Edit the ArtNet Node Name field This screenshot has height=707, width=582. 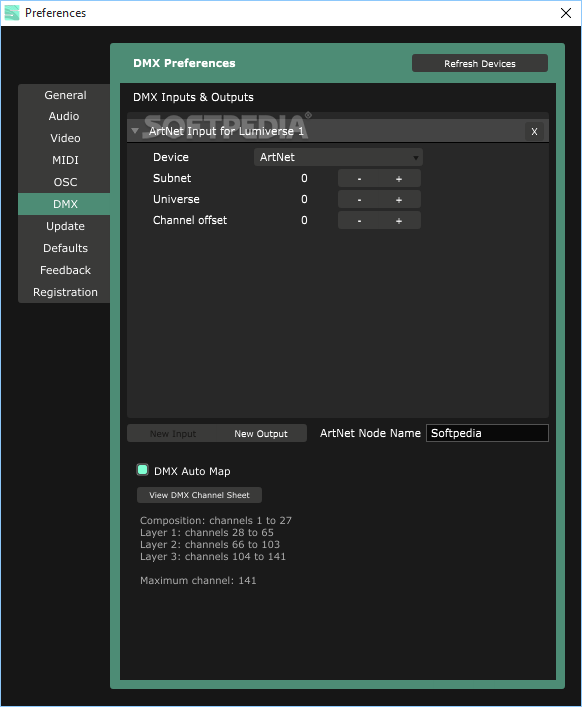487,433
